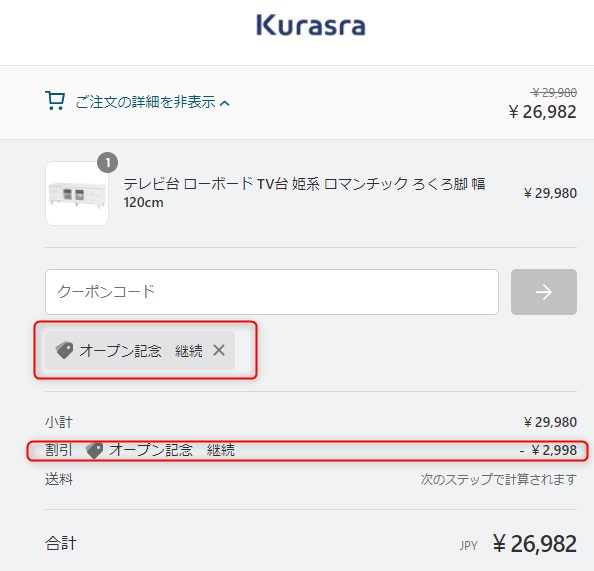This screenshot has width=594, height=571.
Task: Click the JPY currency label
Action: (x=469, y=546)
